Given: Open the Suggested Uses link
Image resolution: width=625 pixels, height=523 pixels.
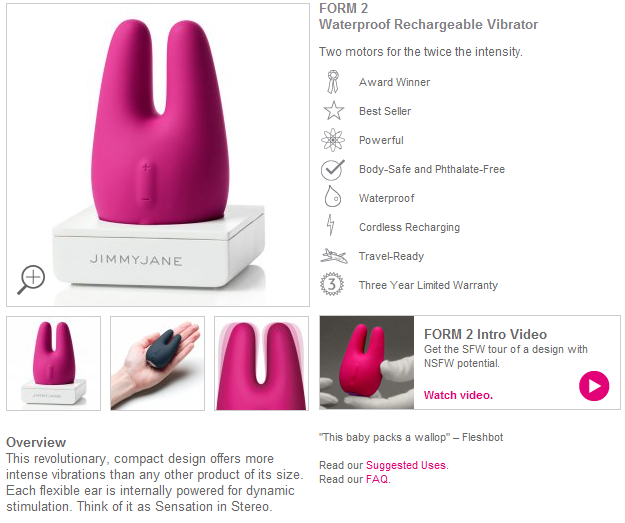Looking at the screenshot, I should [x=406, y=465].
